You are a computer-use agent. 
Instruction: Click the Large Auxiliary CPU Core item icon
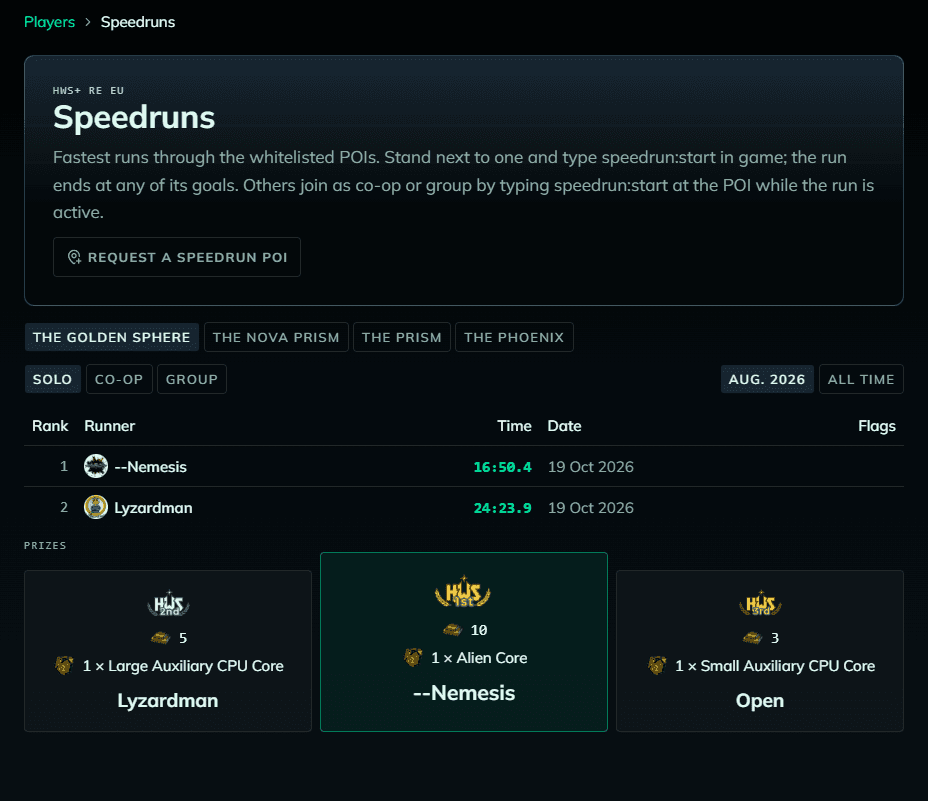pos(65,665)
